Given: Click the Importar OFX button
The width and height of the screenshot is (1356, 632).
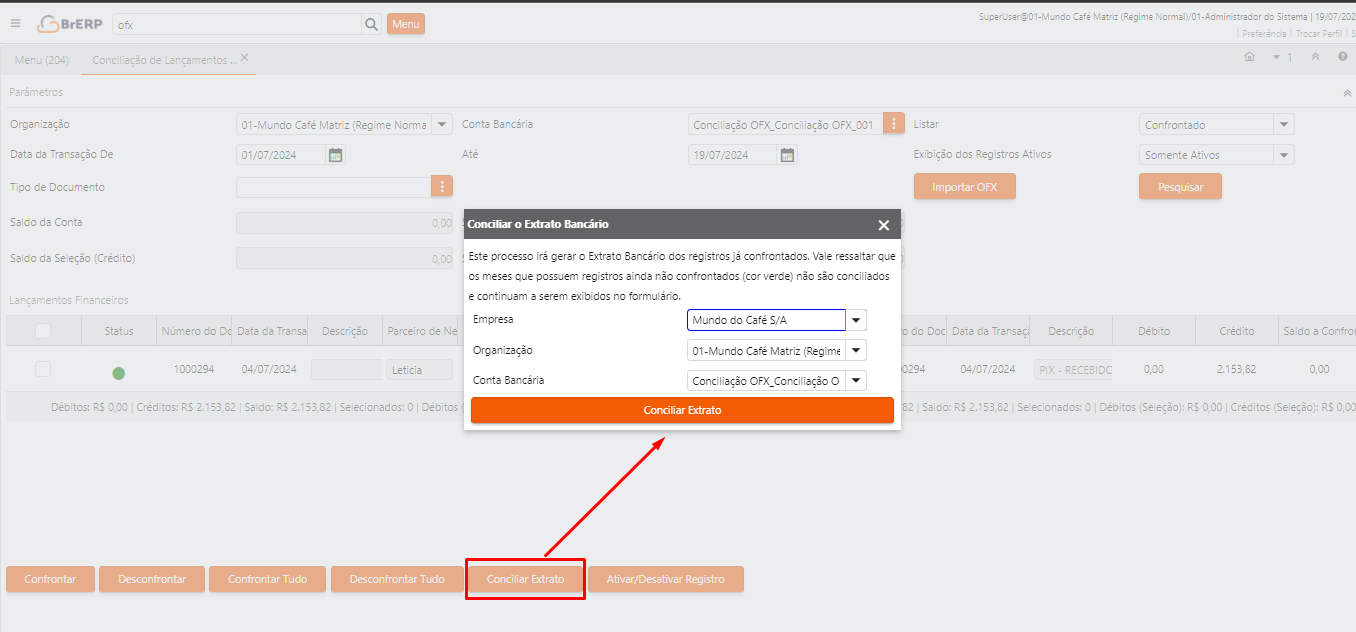Looking at the screenshot, I should point(964,187).
